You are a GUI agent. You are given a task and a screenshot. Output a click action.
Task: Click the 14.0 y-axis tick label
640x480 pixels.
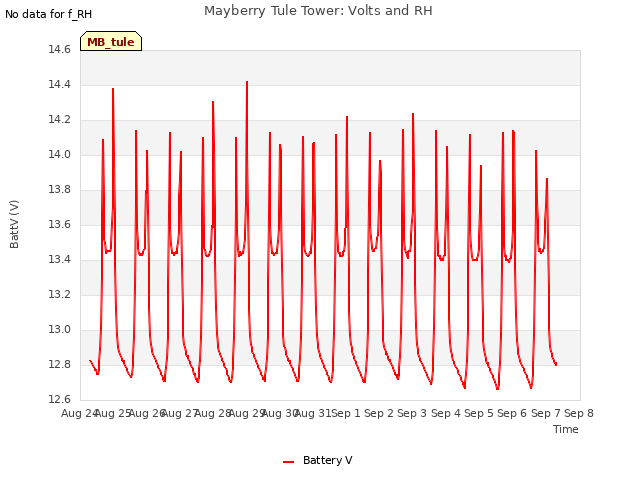tap(60, 154)
